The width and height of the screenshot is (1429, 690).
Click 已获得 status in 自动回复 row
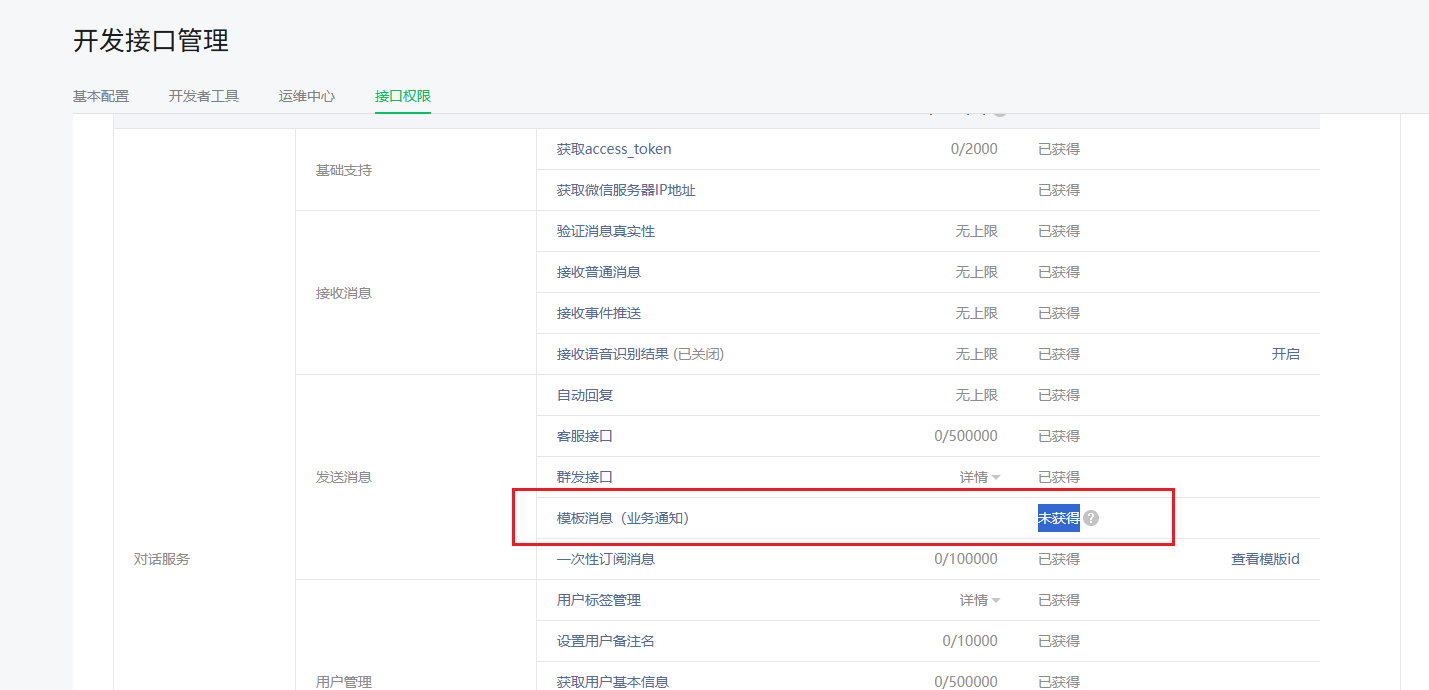[x=1059, y=395]
